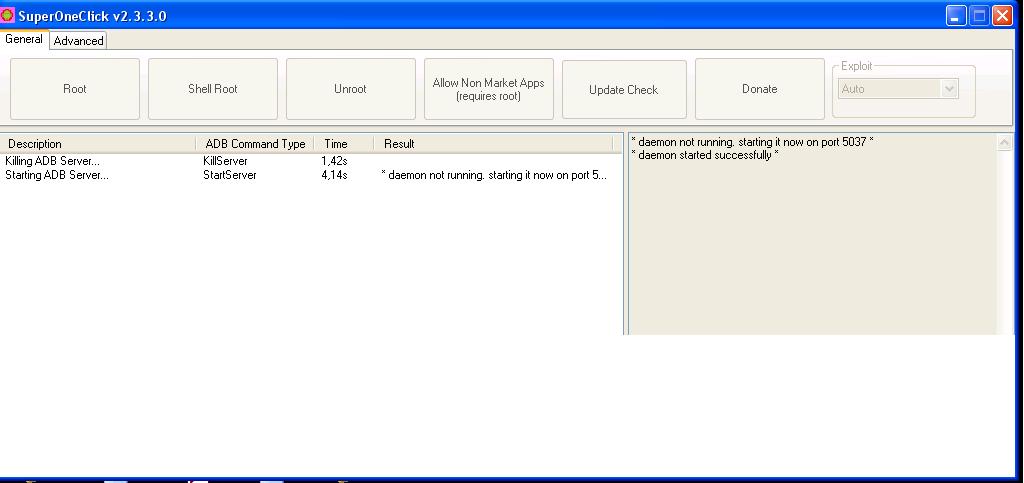Click the Unroot button
1024x483 pixels.
point(351,89)
